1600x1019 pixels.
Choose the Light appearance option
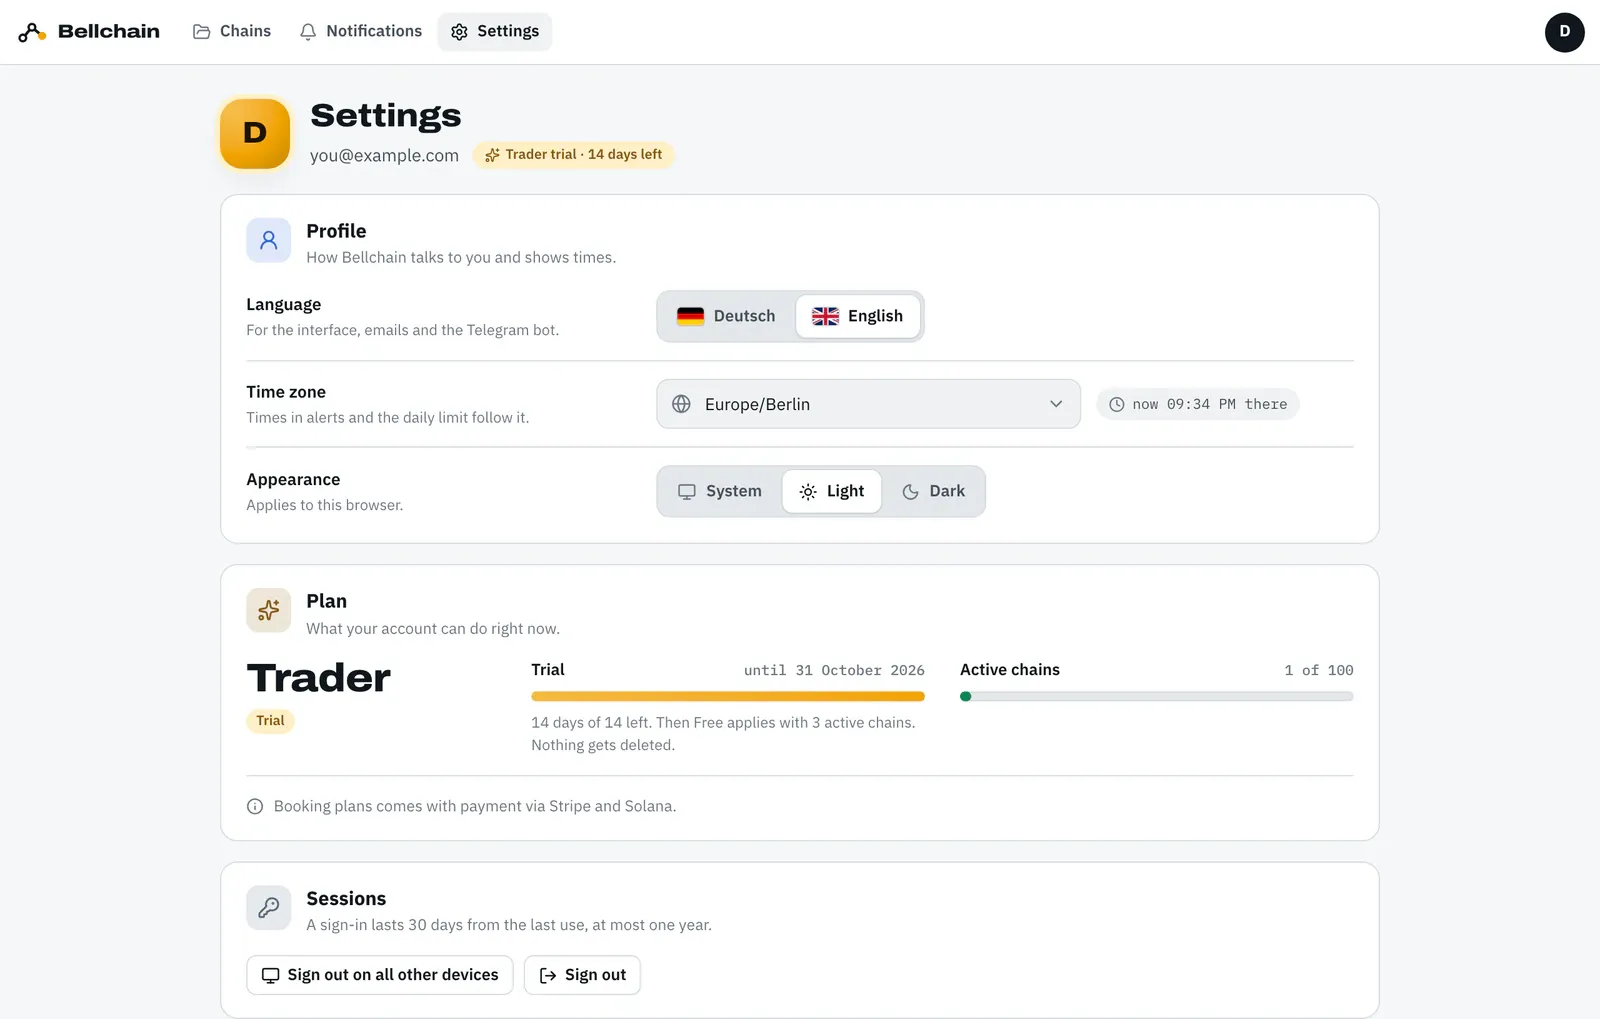click(832, 491)
